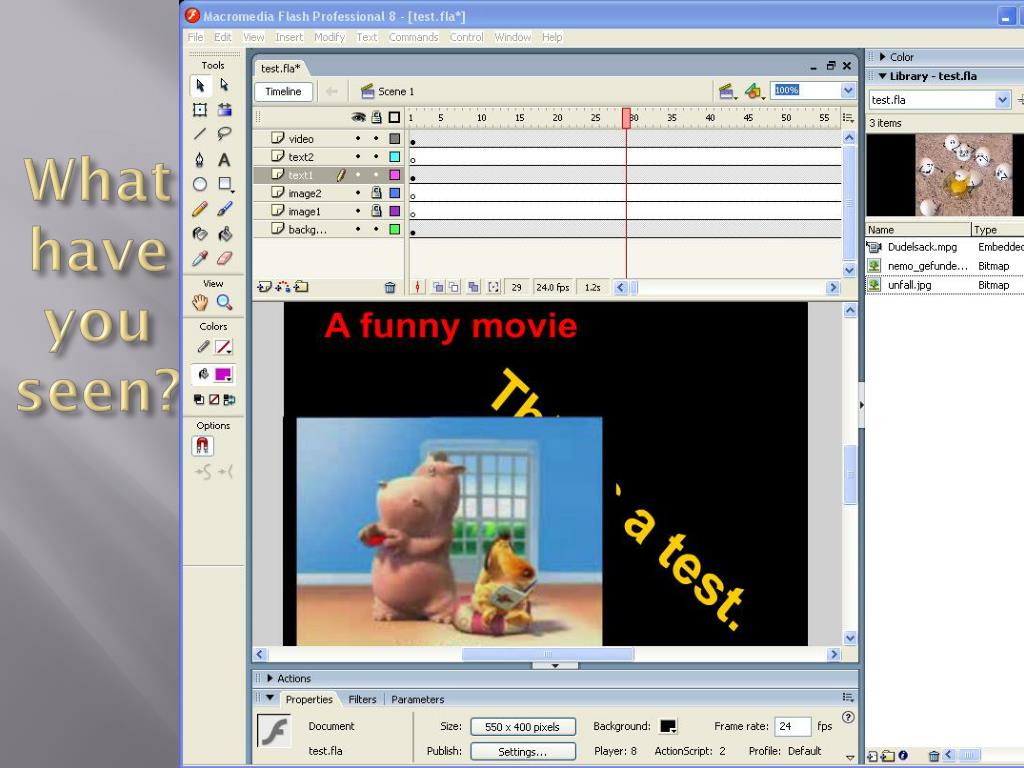
Task: Toggle Edit Multiple Frames button
Action: [473, 287]
